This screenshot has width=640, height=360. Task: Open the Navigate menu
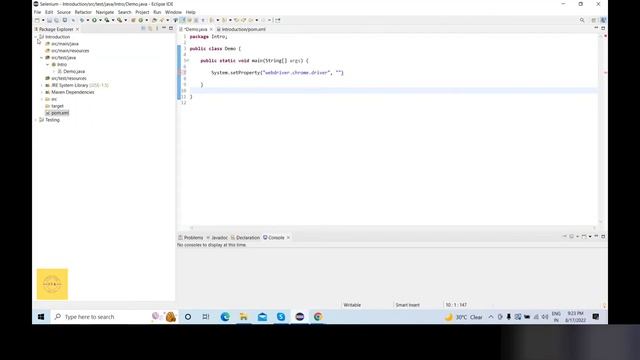point(105,12)
